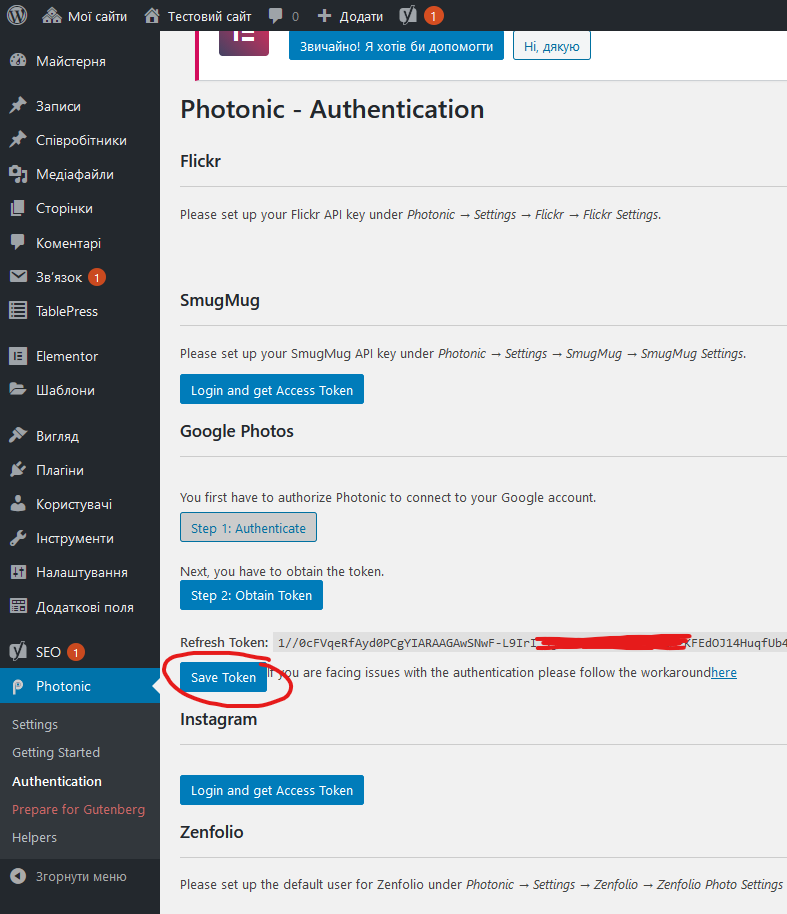The height and width of the screenshot is (914, 787).
Task: Open Getting Started submenu item
Action: coord(56,753)
